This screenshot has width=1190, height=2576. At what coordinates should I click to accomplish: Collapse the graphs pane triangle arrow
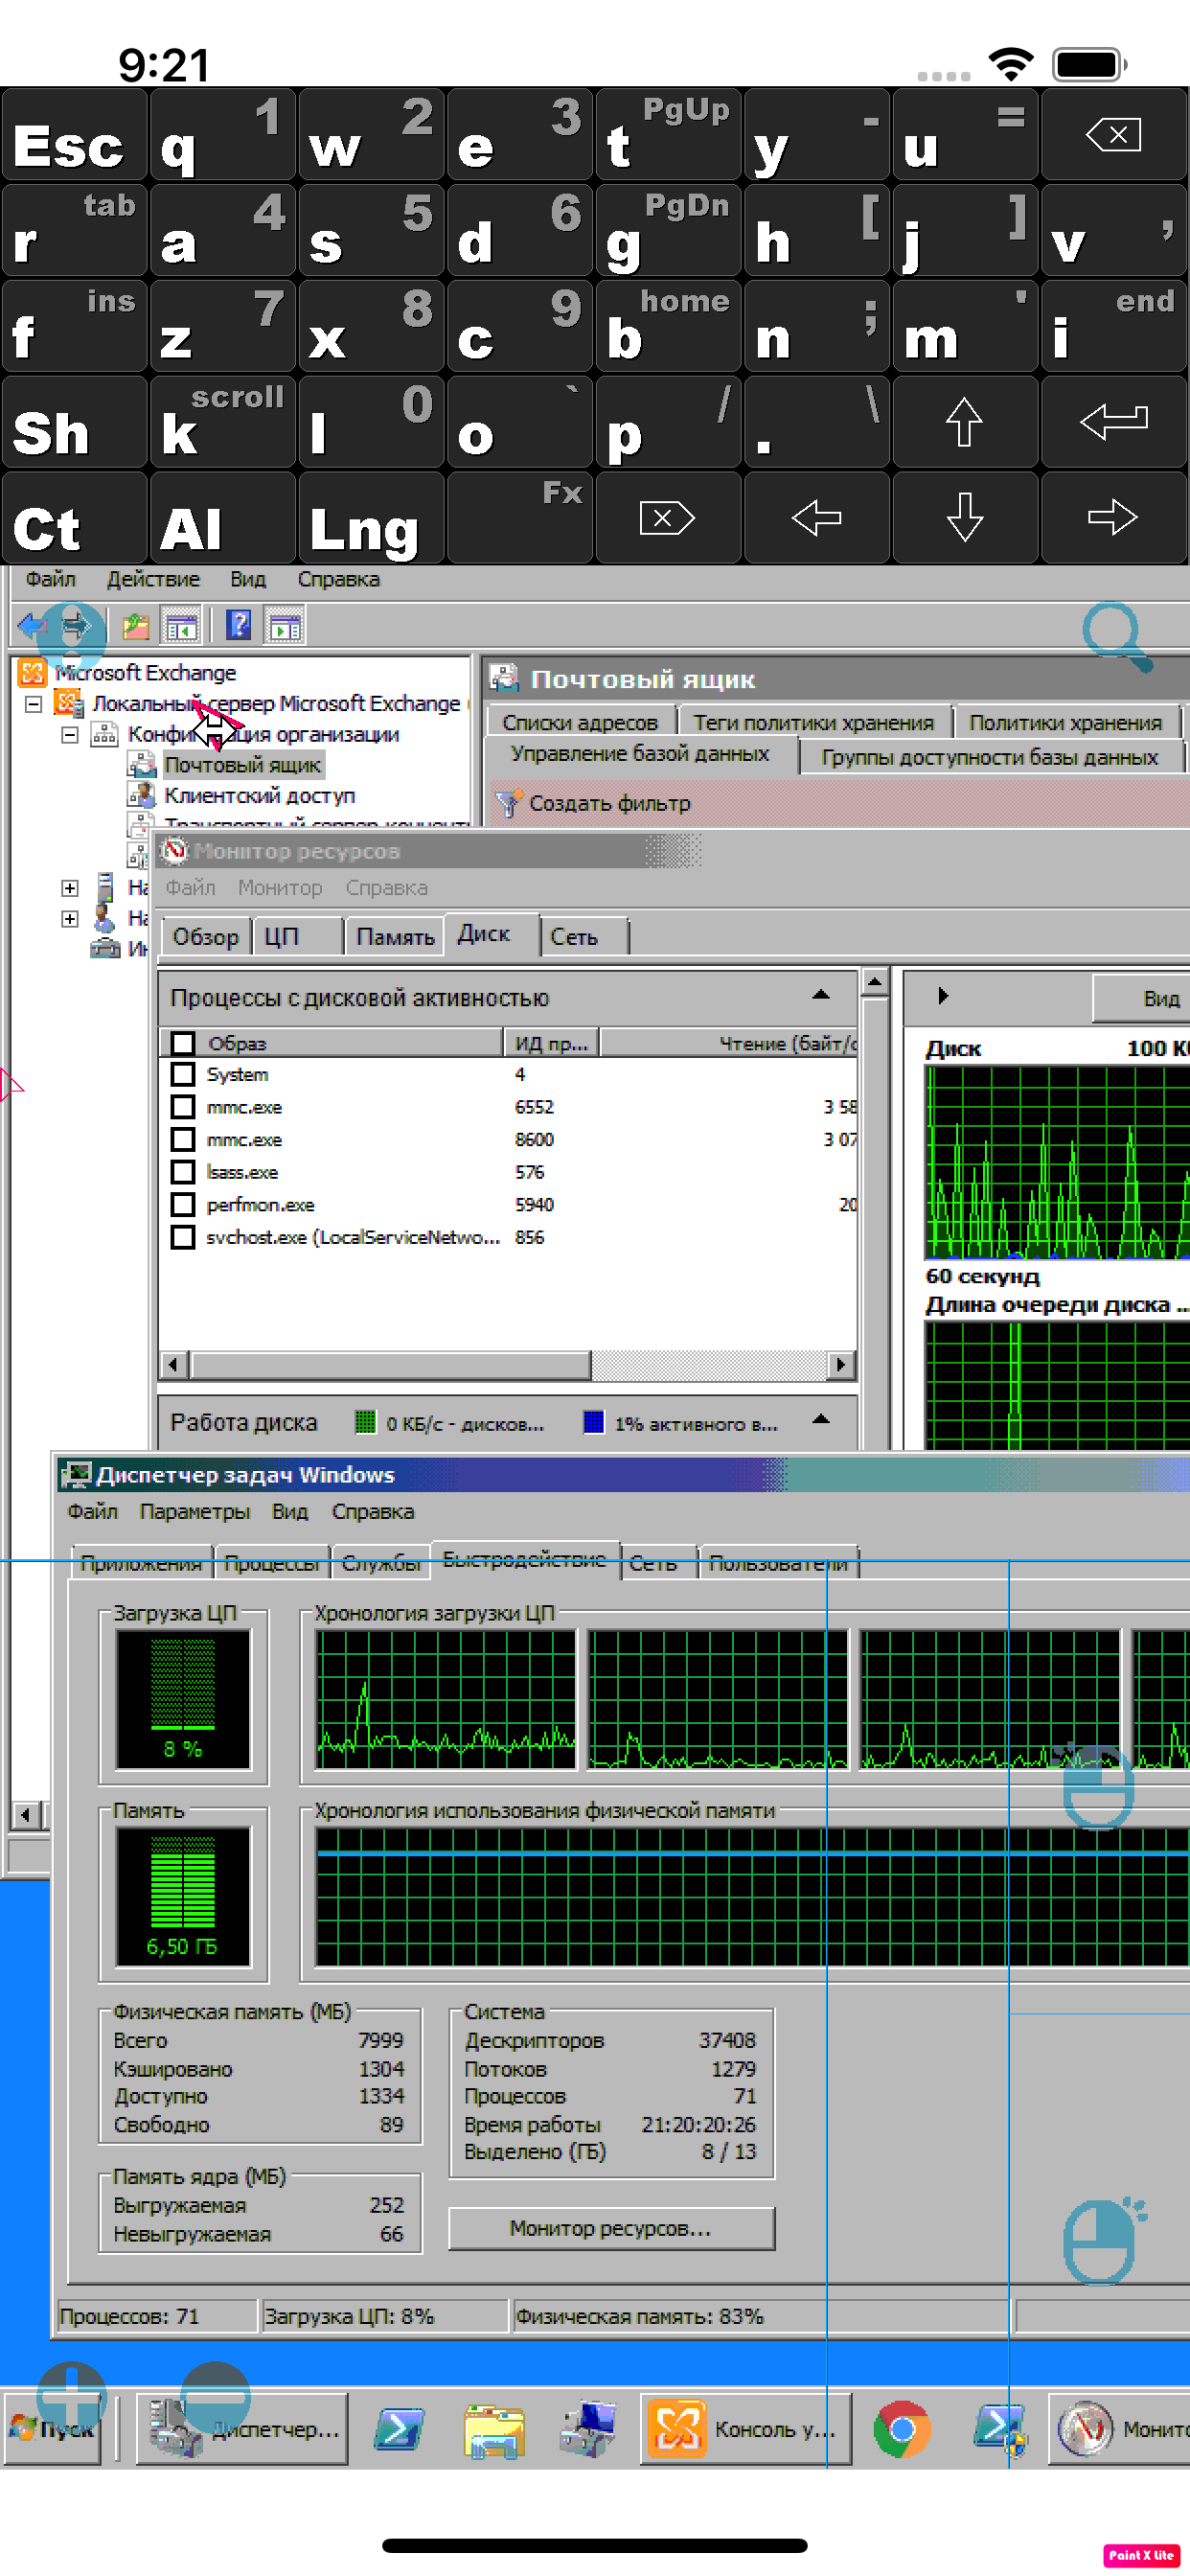pos(942,996)
